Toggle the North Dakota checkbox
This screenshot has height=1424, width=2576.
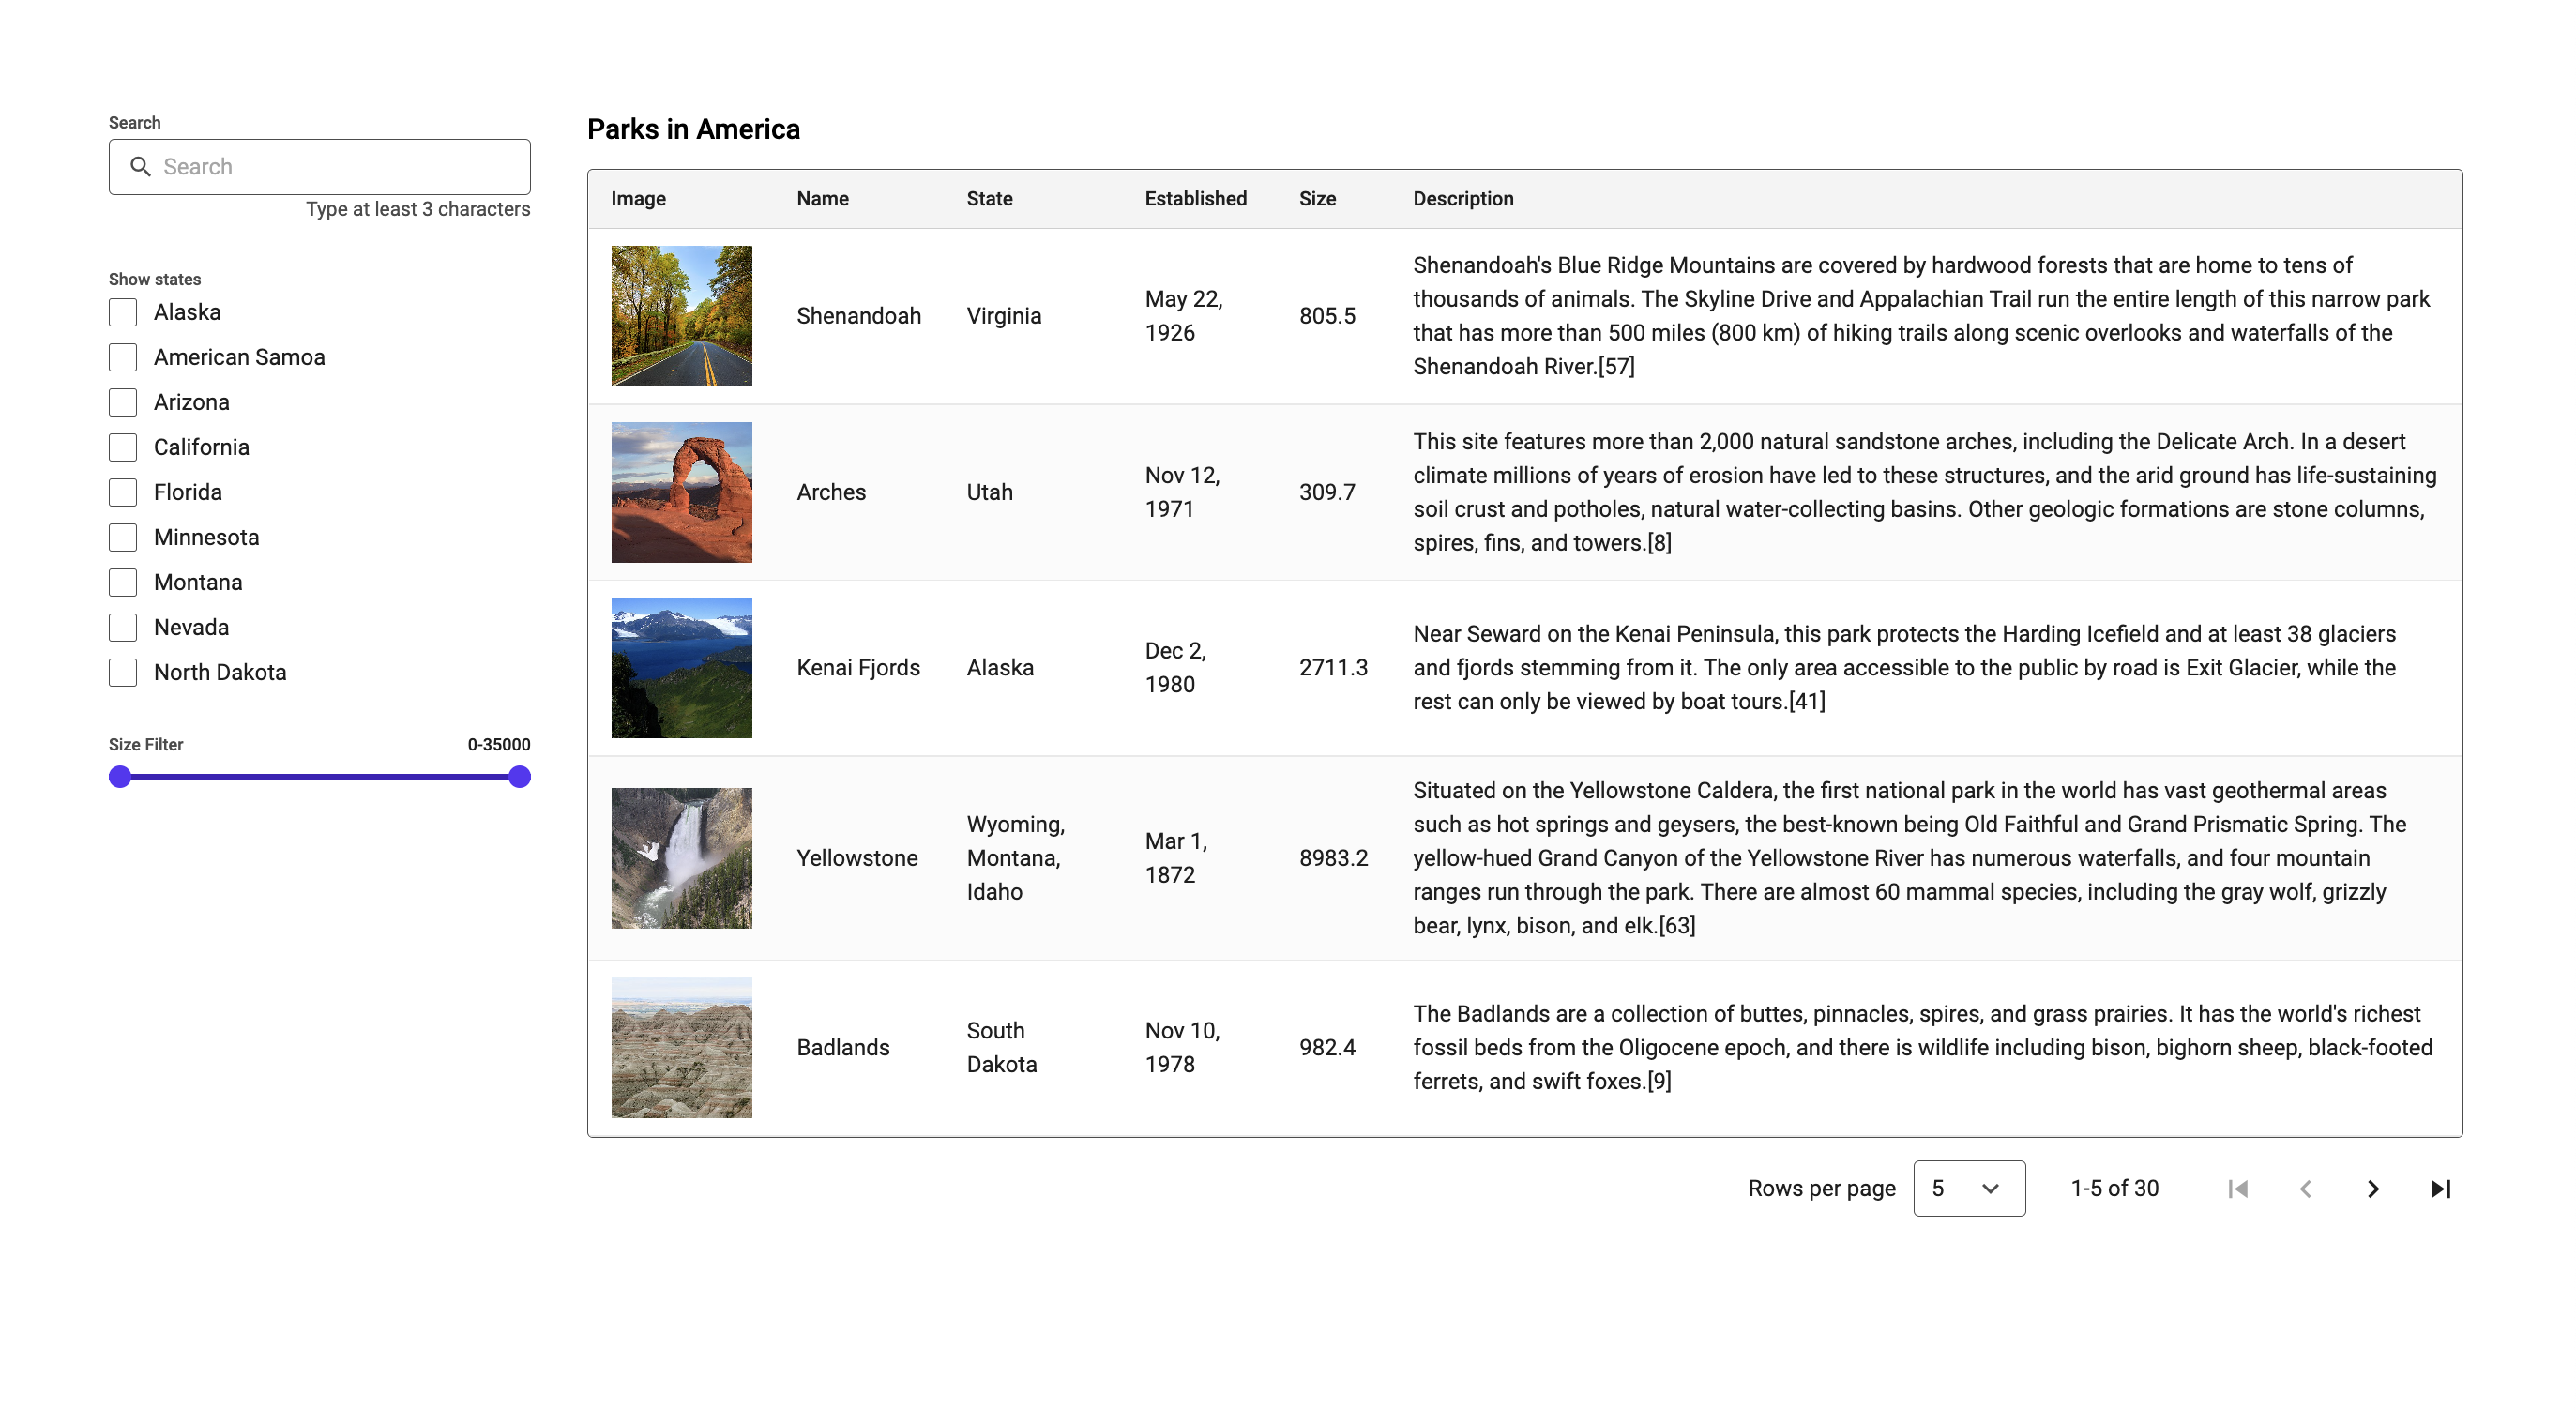pos(123,672)
